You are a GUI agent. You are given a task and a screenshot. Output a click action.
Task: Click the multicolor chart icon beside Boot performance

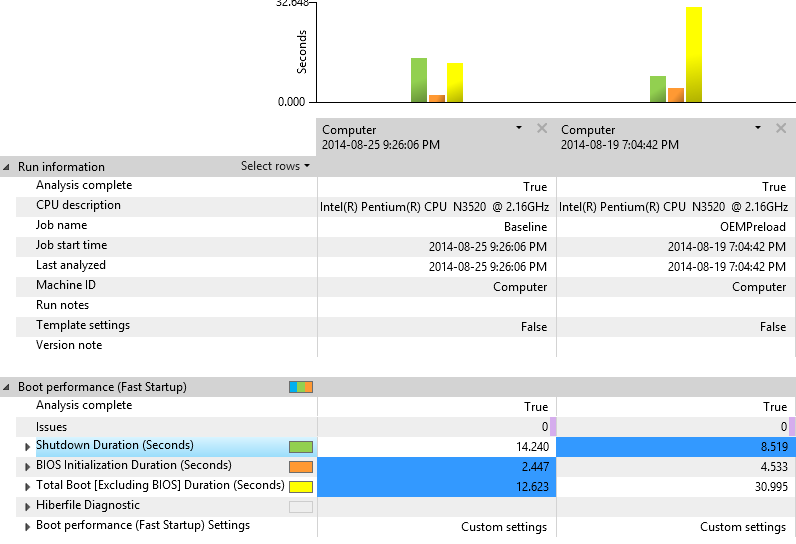[x=301, y=387]
